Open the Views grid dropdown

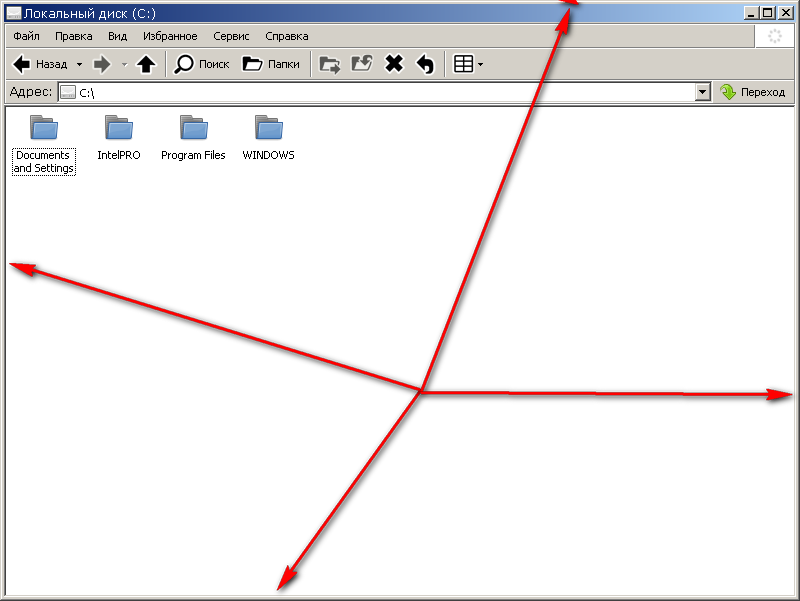pyautogui.click(x=468, y=64)
